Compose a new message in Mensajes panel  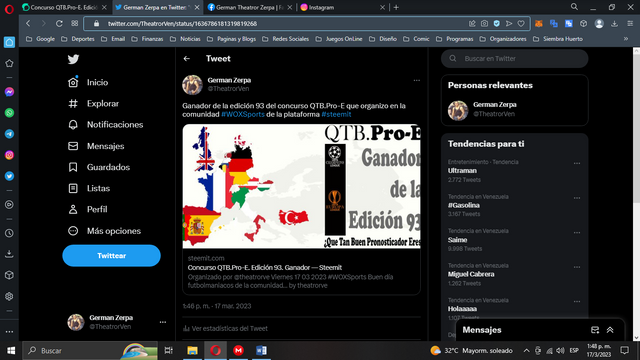point(595,330)
